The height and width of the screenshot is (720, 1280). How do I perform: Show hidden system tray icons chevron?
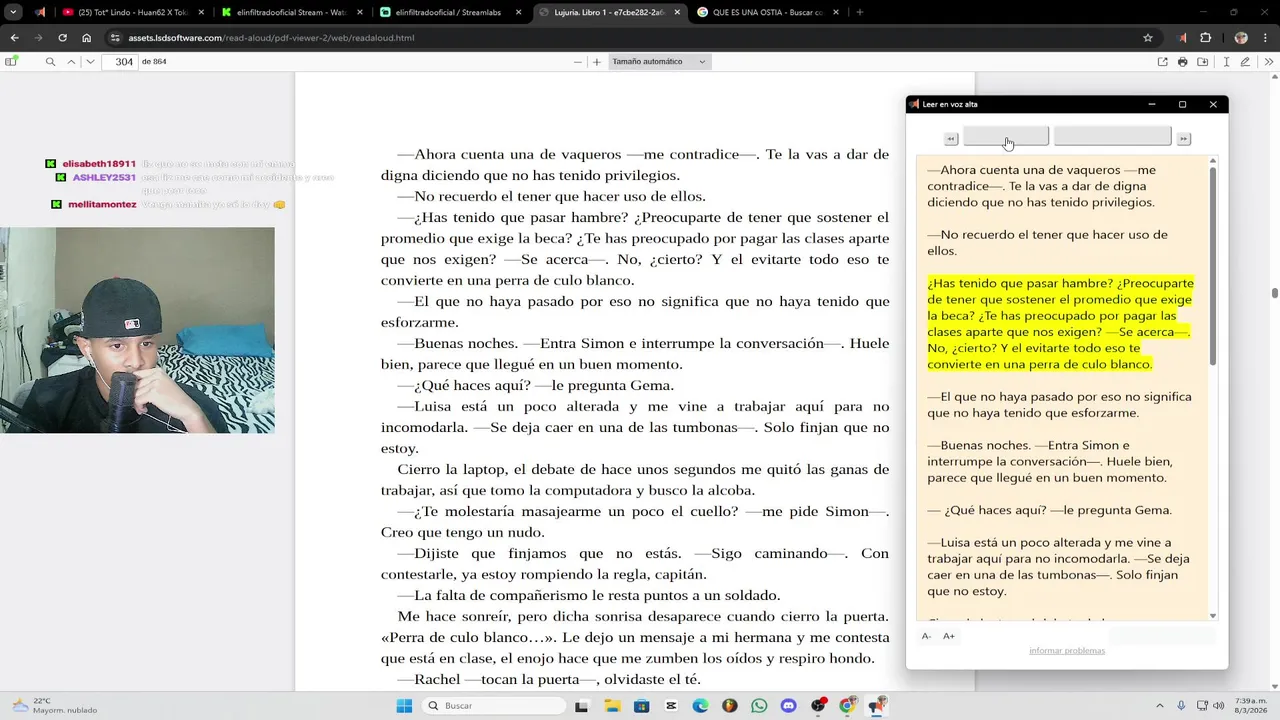point(1160,706)
